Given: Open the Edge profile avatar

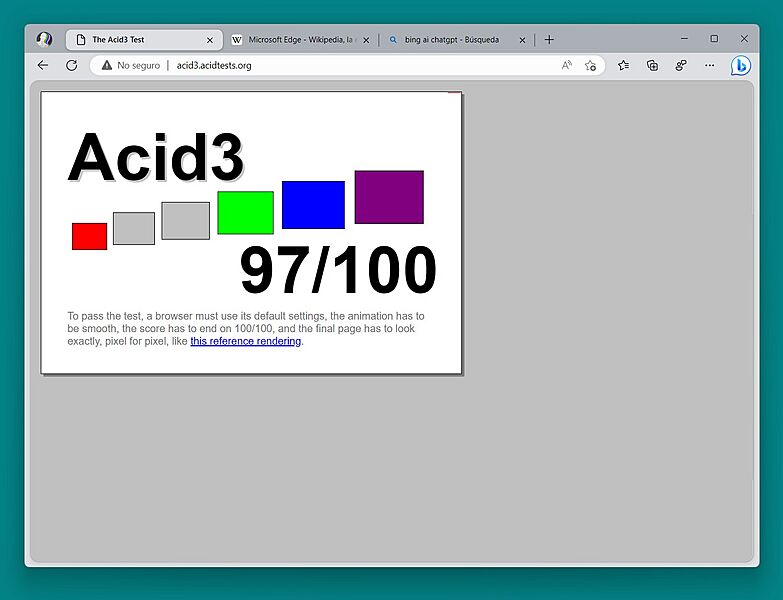Looking at the screenshot, I should click(x=44, y=39).
